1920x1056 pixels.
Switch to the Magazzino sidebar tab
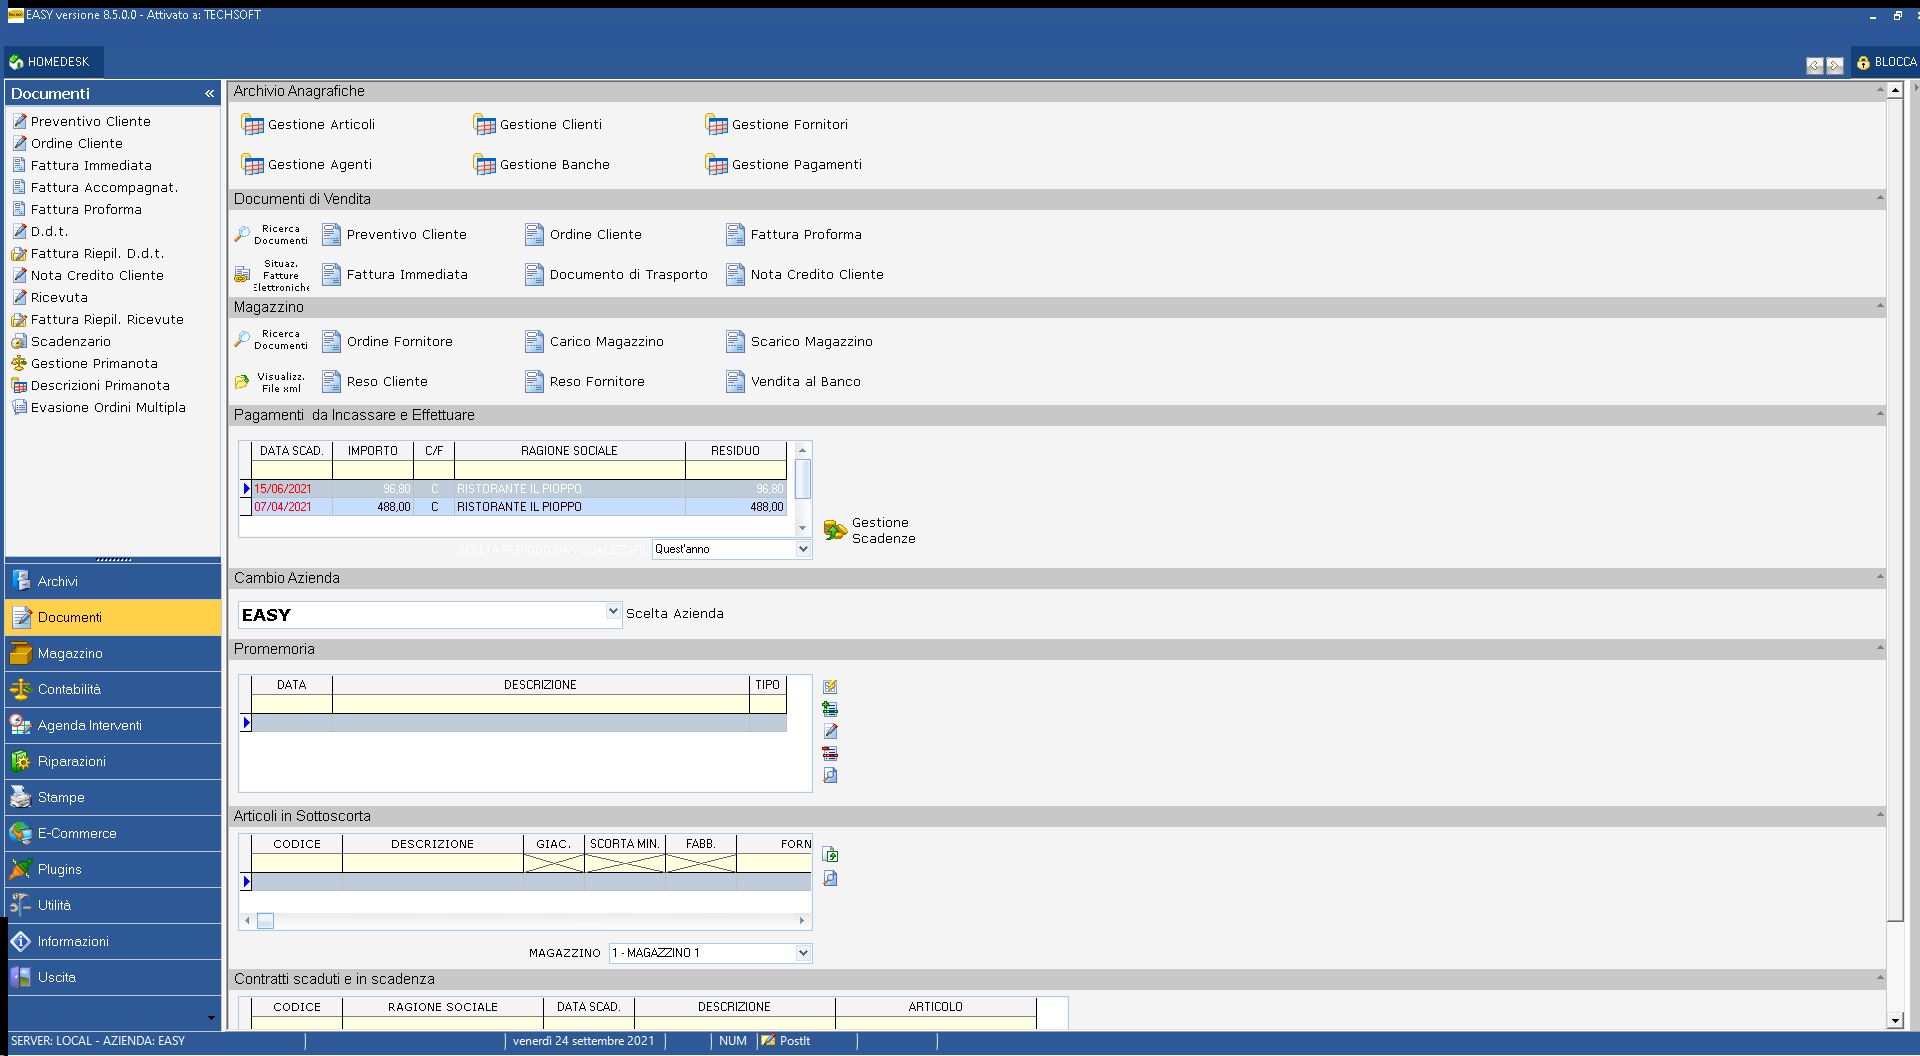113,653
